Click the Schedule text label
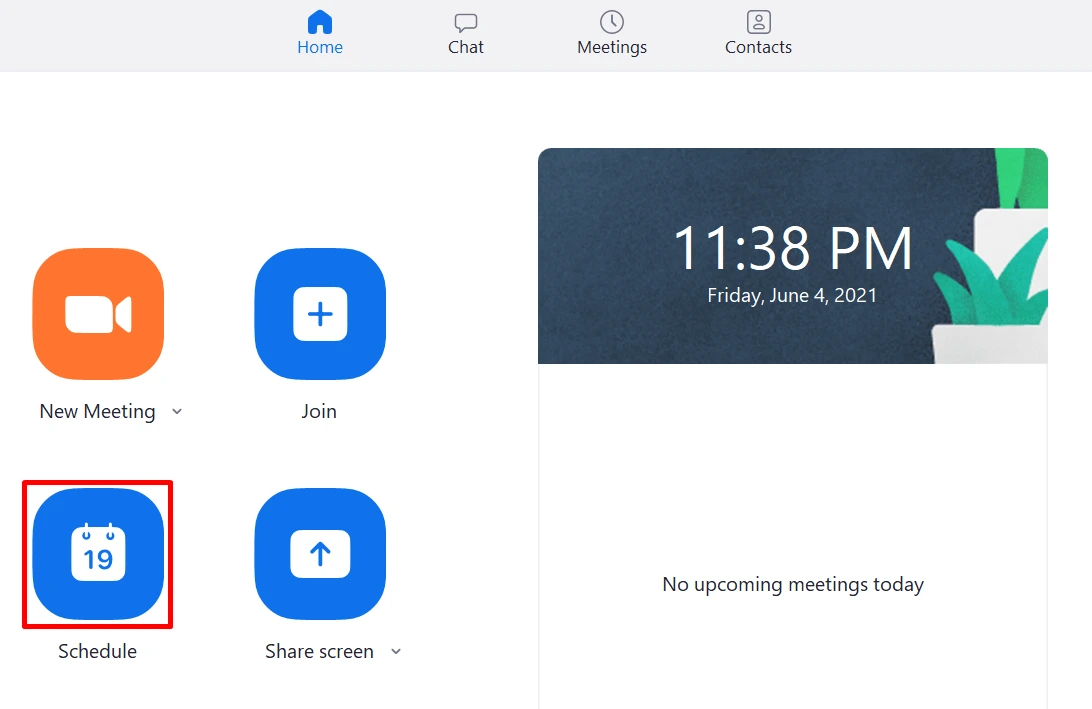 pyautogui.click(x=97, y=651)
